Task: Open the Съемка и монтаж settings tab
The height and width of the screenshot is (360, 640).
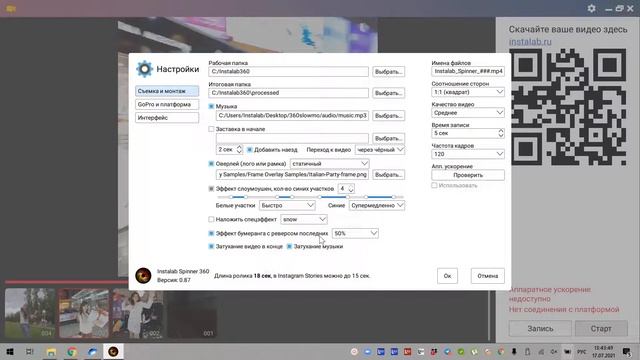Action: [167, 91]
